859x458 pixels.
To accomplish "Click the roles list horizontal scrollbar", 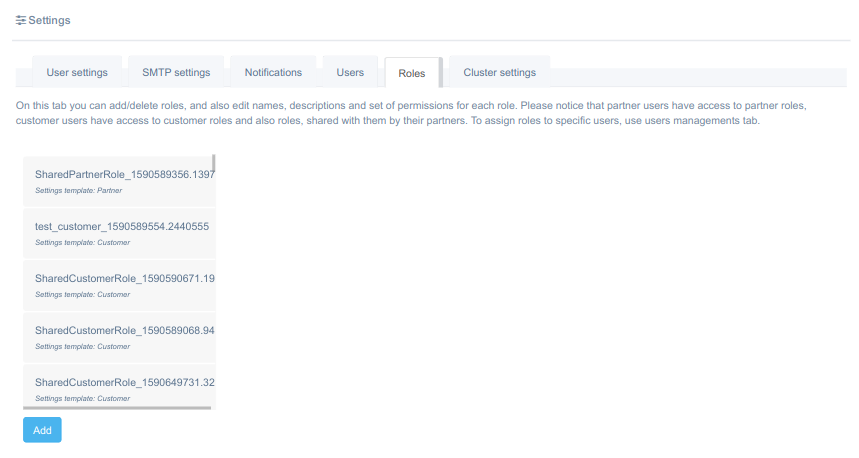I will click(117, 408).
